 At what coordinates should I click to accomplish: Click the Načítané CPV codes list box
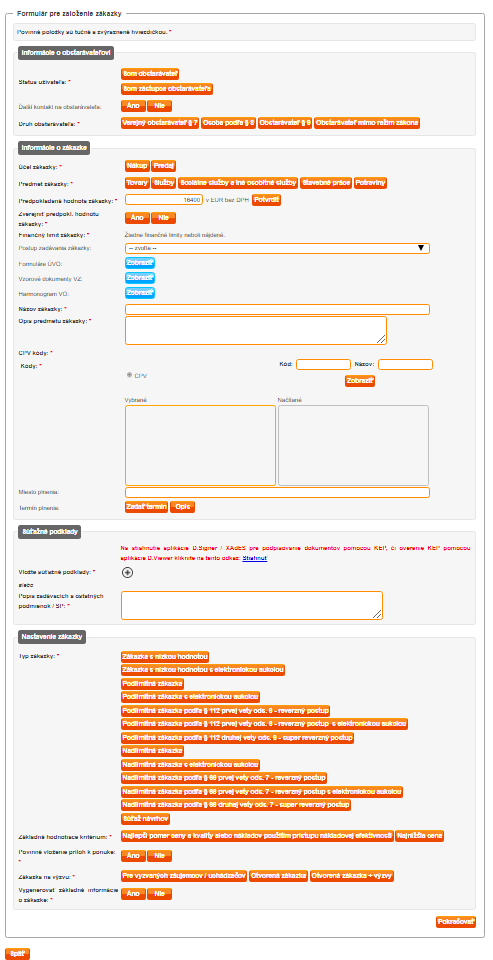coord(353,445)
